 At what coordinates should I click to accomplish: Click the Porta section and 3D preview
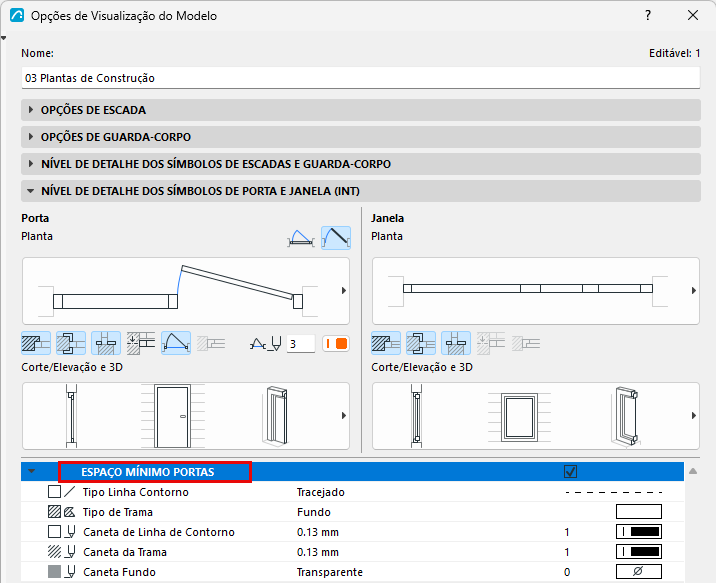(x=186, y=416)
